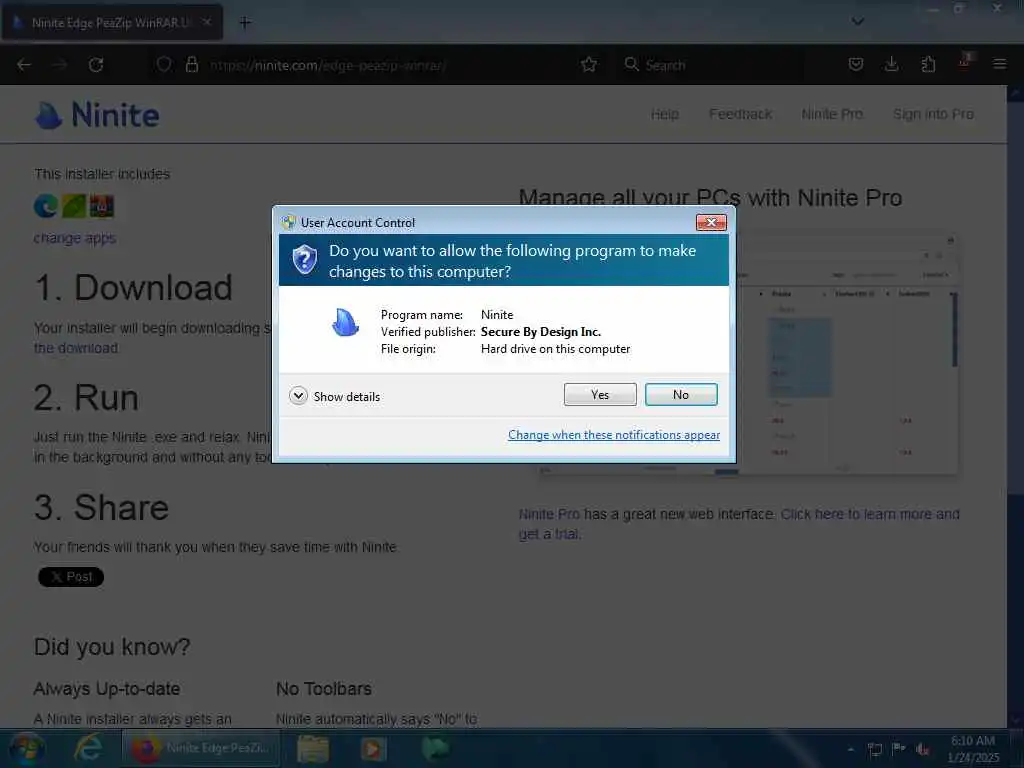Viewport: 1024px width, 768px height.
Task: Click the WinRAR app icon under installer includes
Action: point(102,206)
